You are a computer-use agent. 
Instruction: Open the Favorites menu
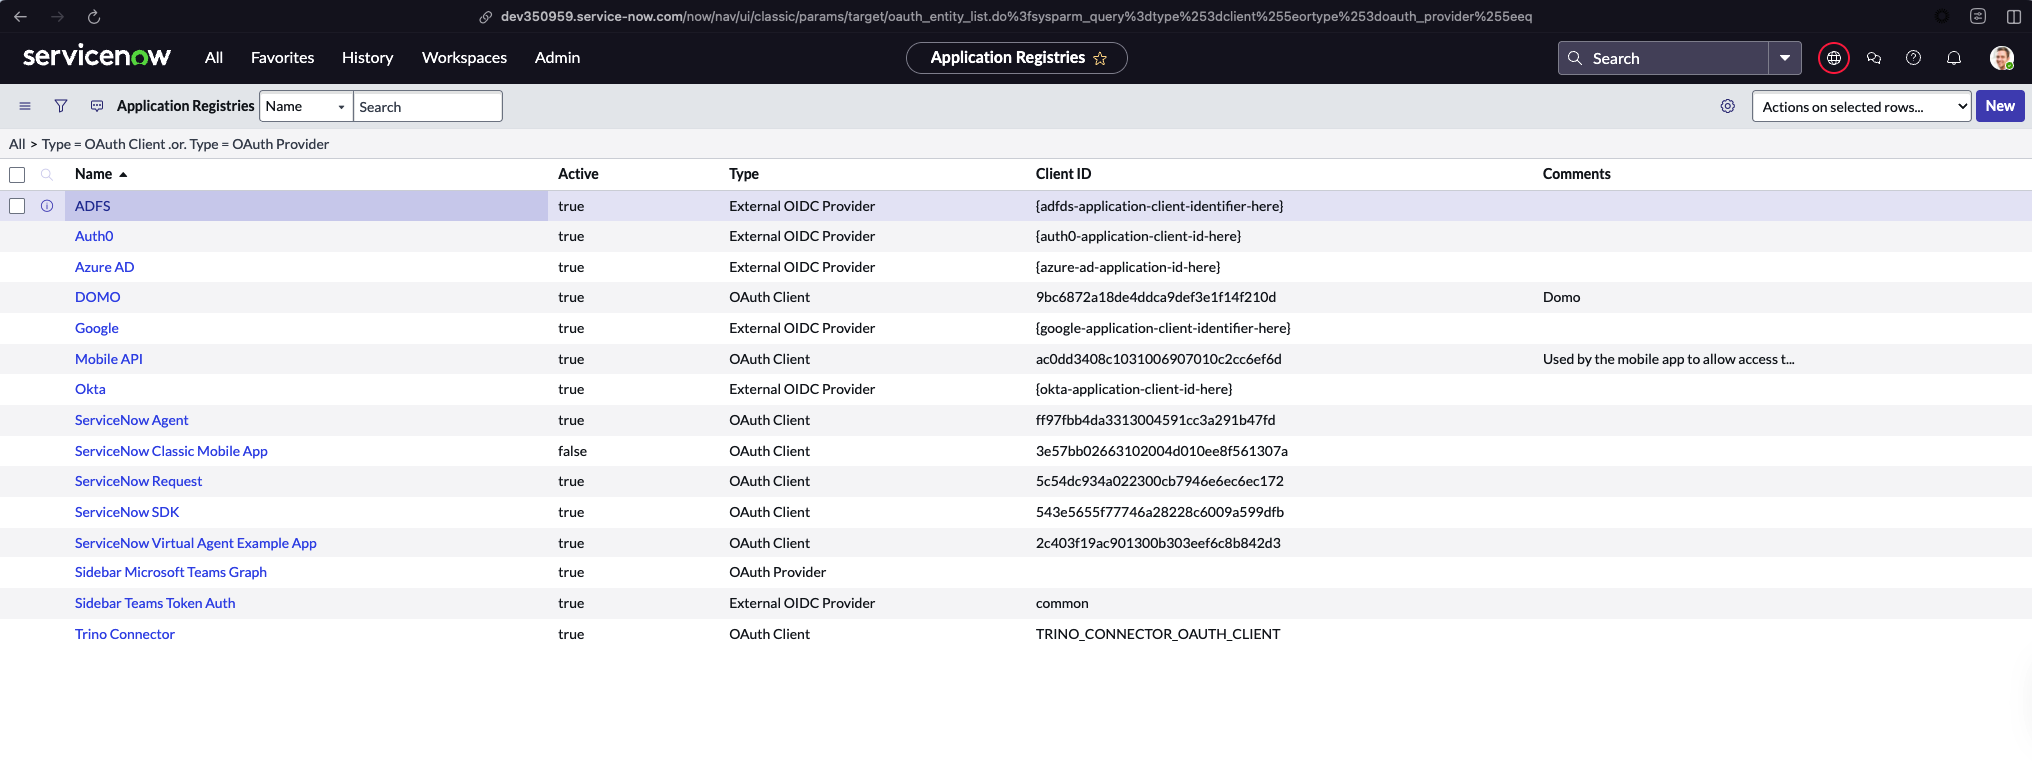(282, 58)
